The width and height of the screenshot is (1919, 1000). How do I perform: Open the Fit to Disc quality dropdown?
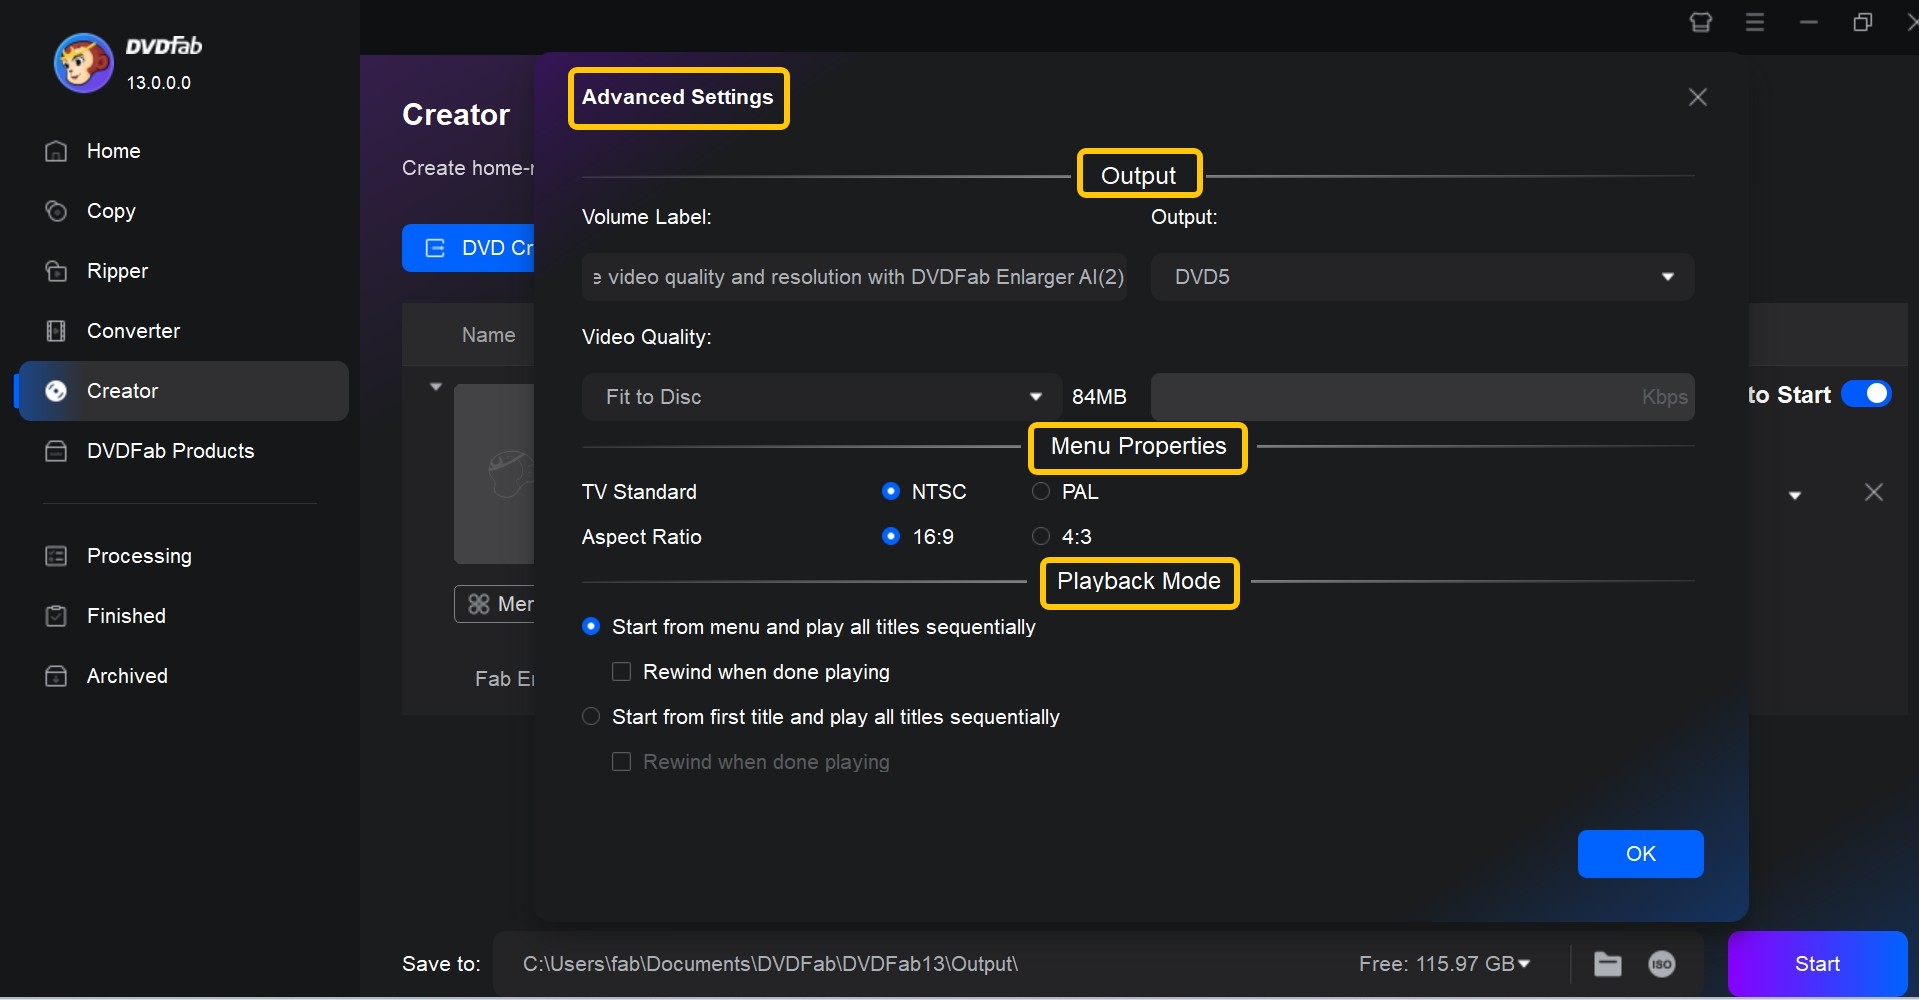click(821, 397)
